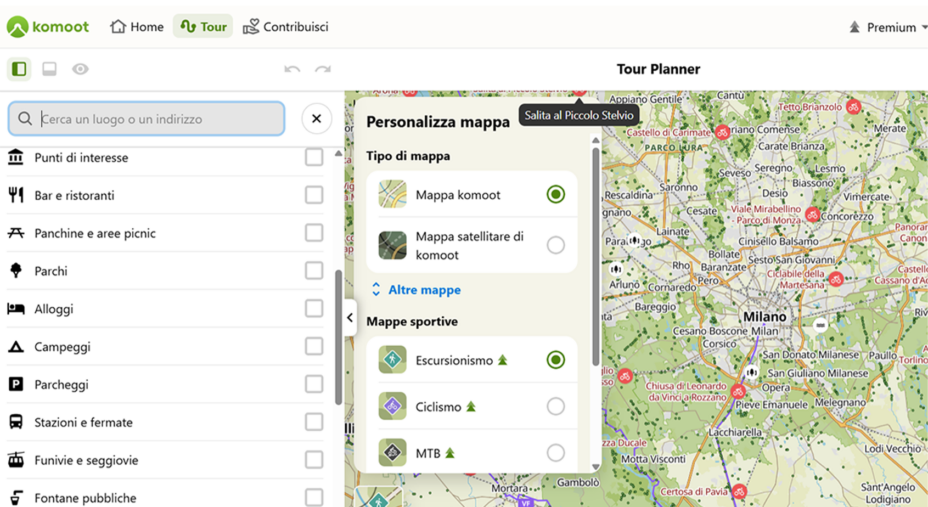This screenshot has width=928, height=507.
Task: Open the Tour menu item
Action: tap(203, 27)
